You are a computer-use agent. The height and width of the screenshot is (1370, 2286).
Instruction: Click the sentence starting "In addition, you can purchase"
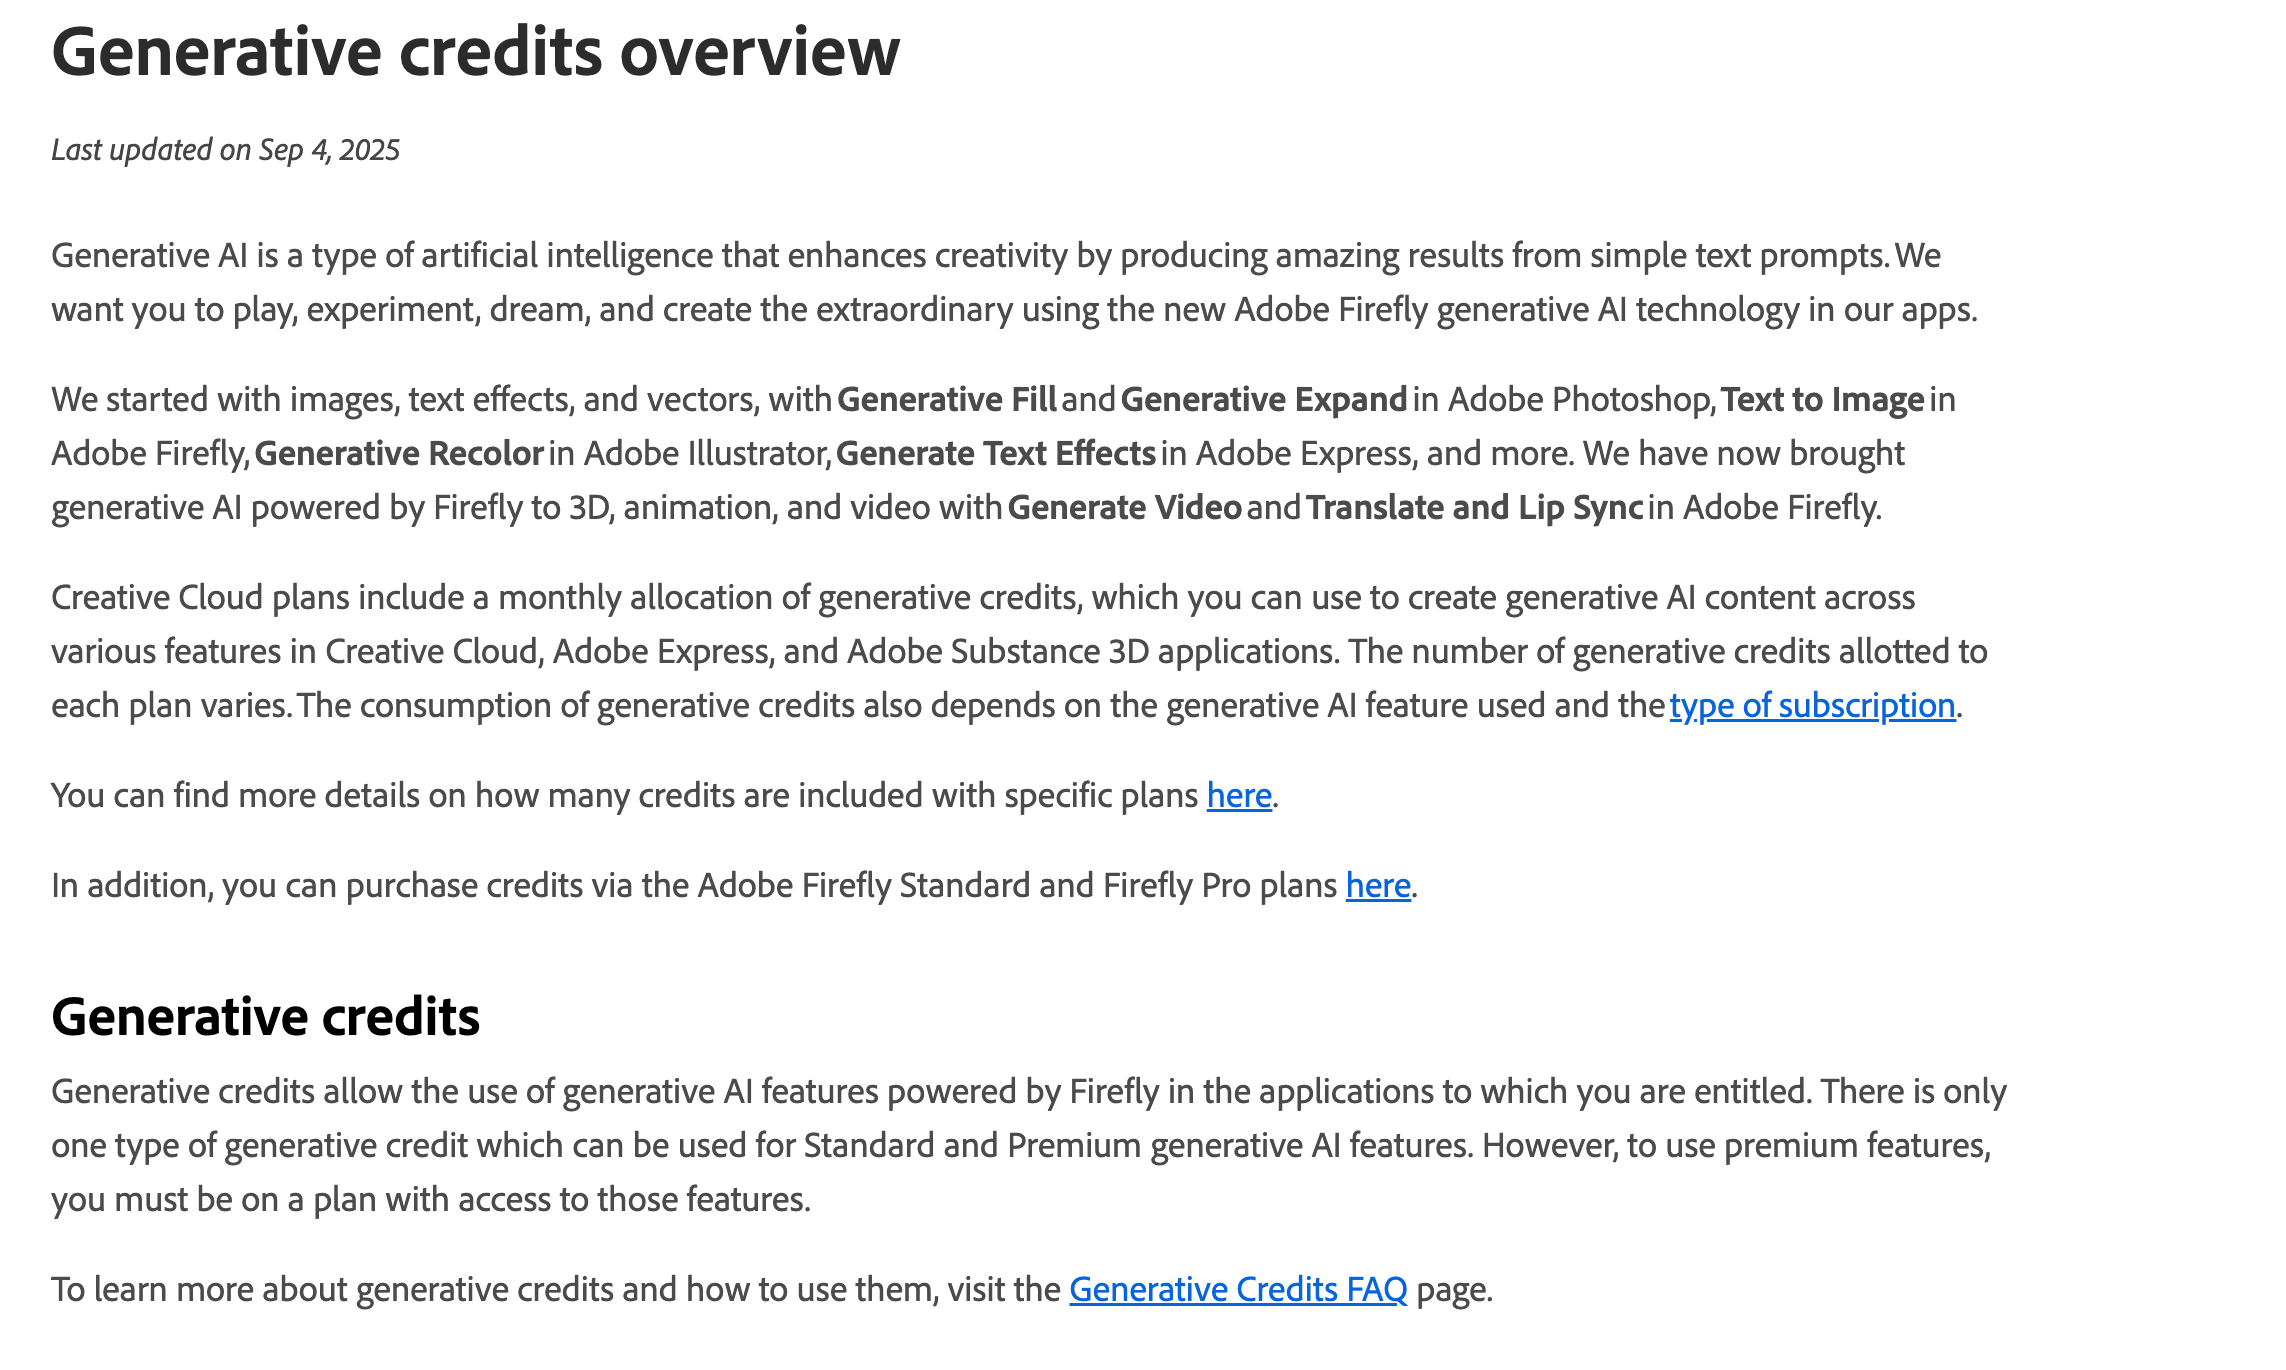pos(690,886)
